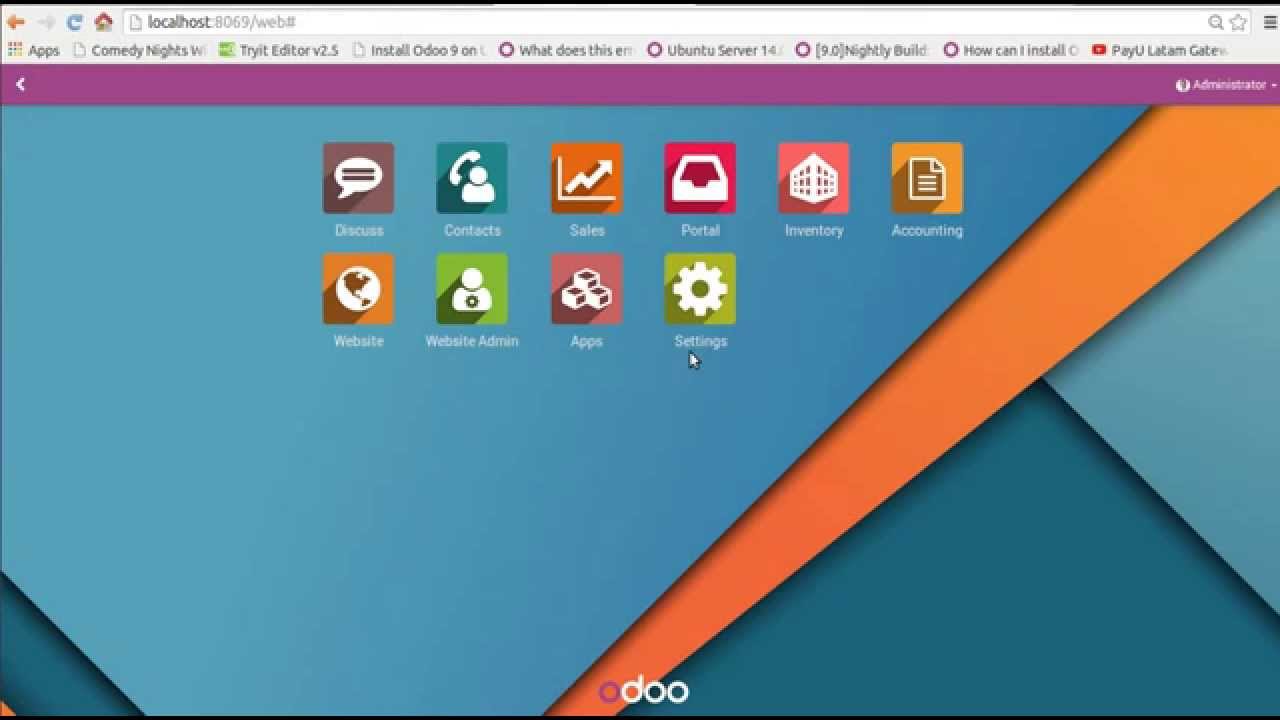Image resolution: width=1280 pixels, height=720 pixels.
Task: Open the Apps bookmarks shortcut
Action: (x=34, y=50)
